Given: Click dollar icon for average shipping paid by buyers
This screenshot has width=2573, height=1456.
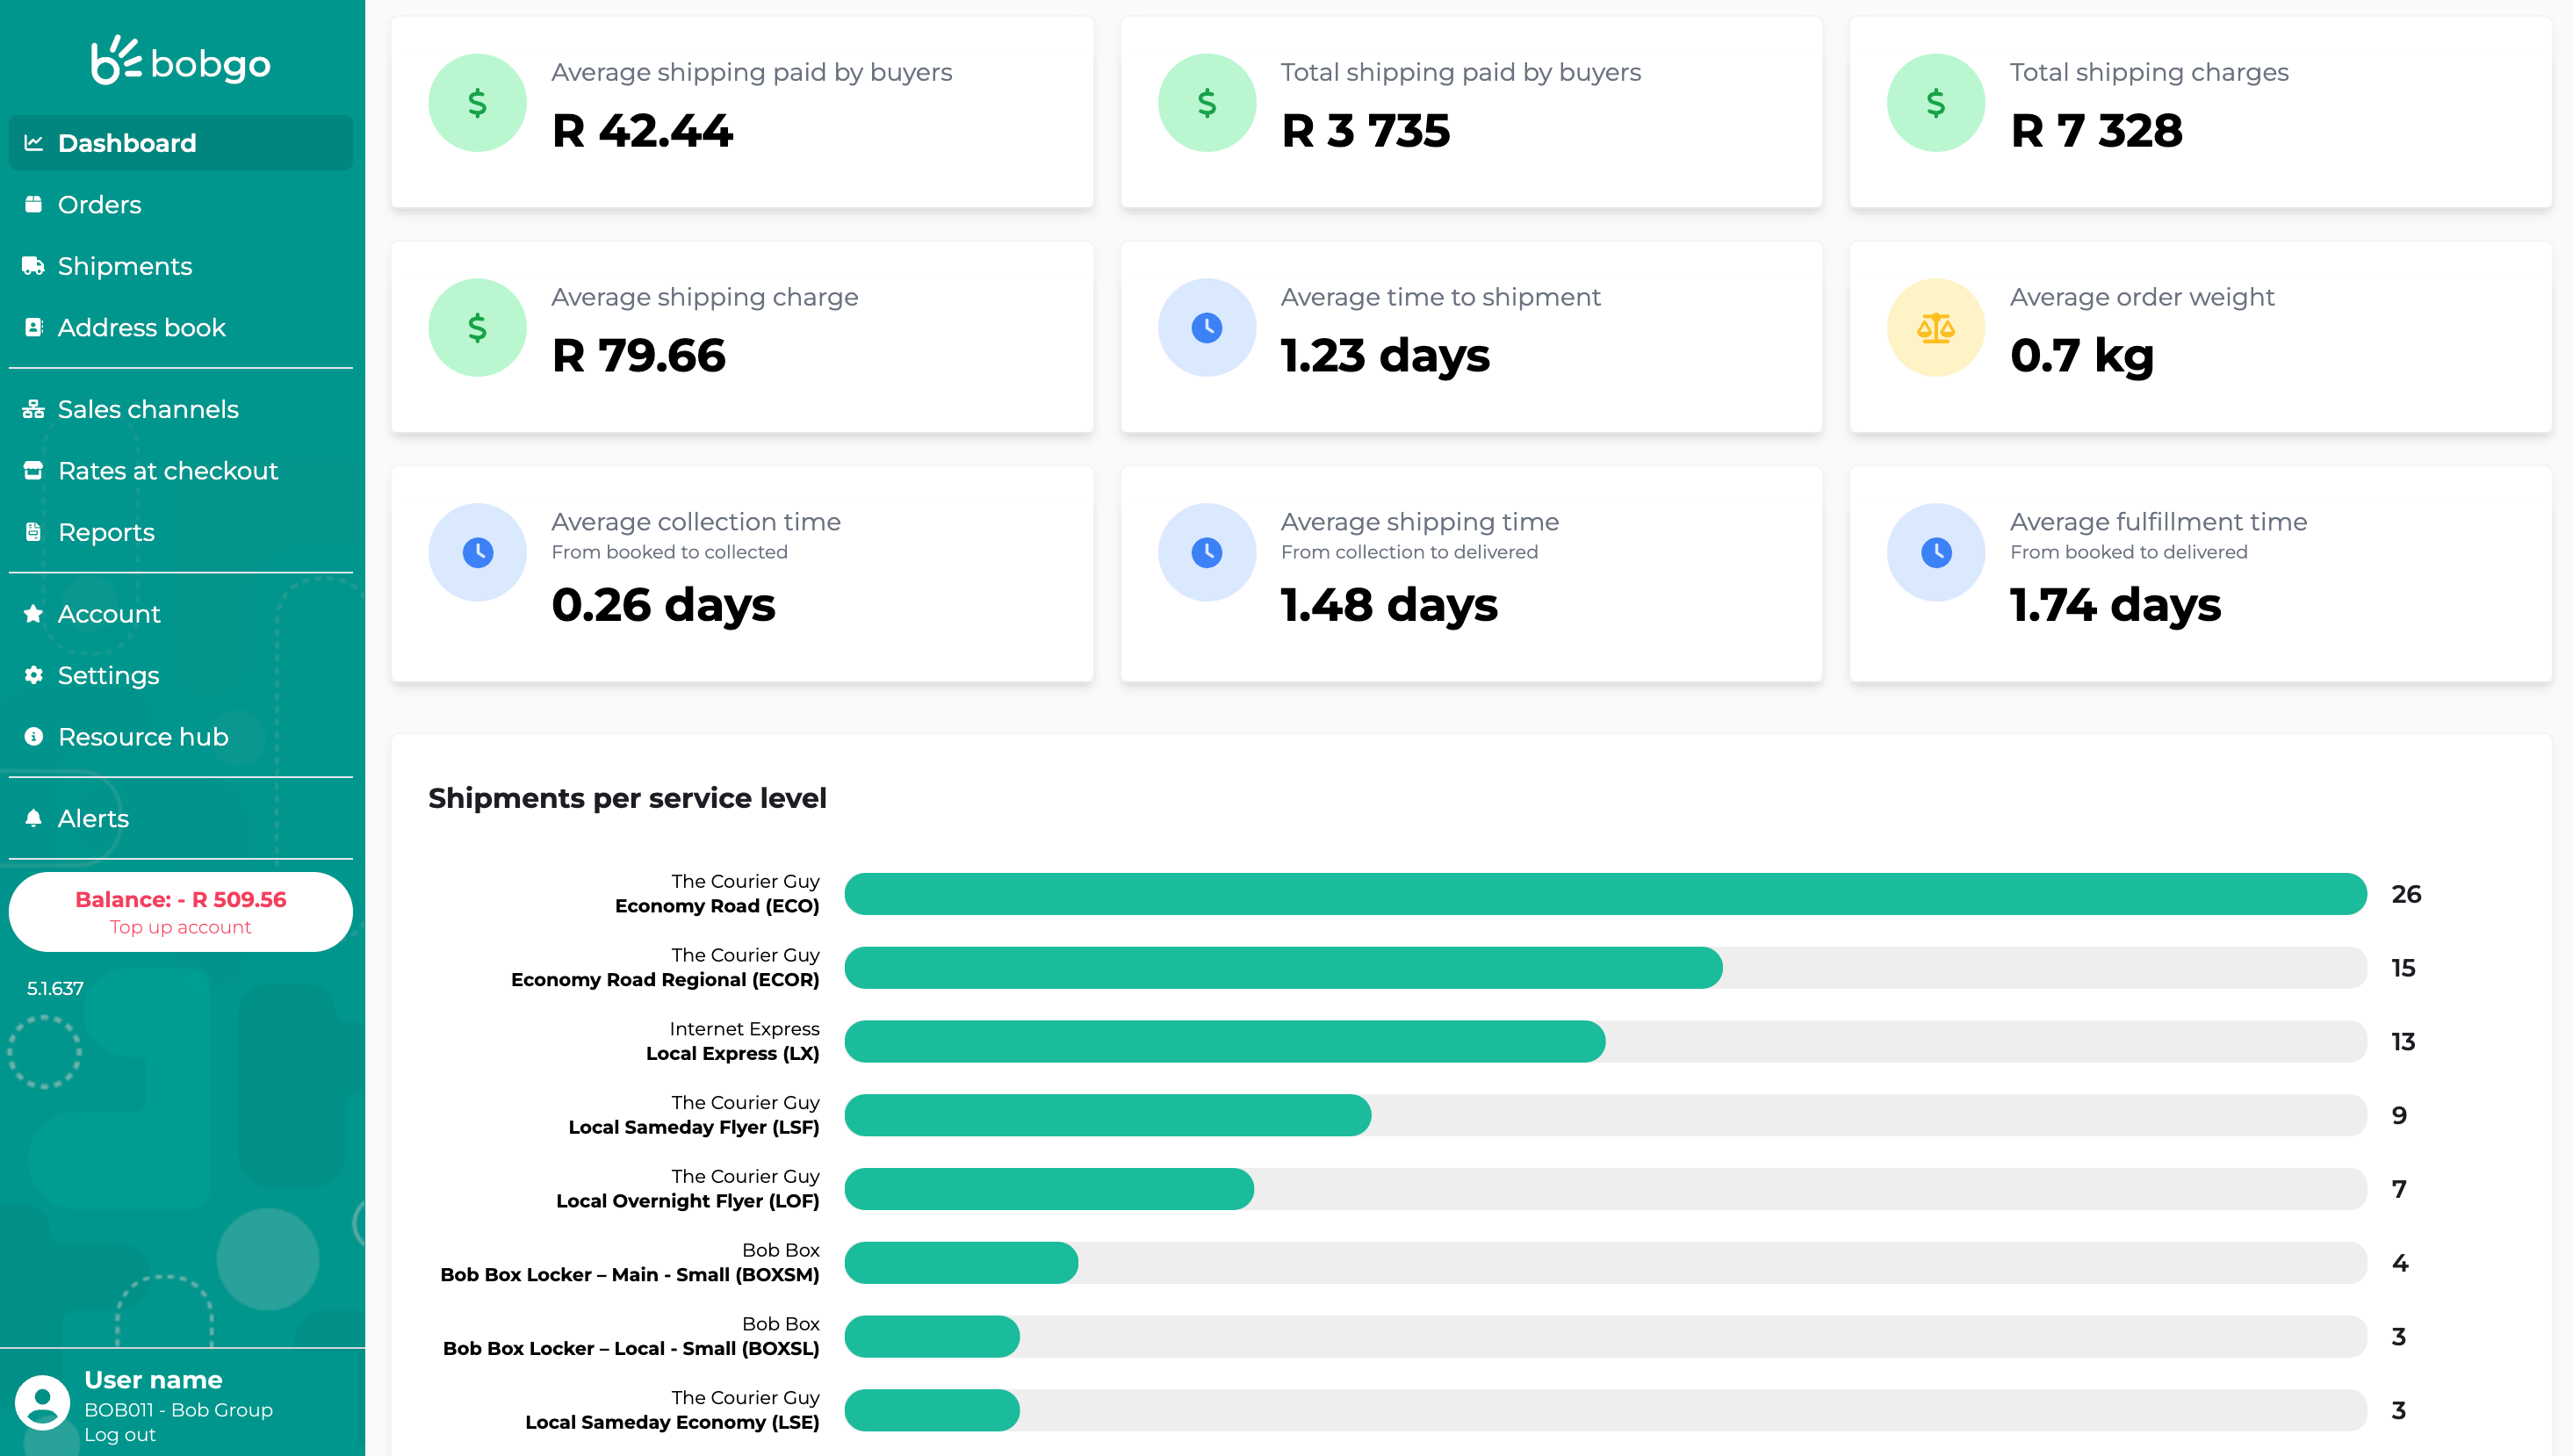Looking at the screenshot, I should click(x=478, y=103).
